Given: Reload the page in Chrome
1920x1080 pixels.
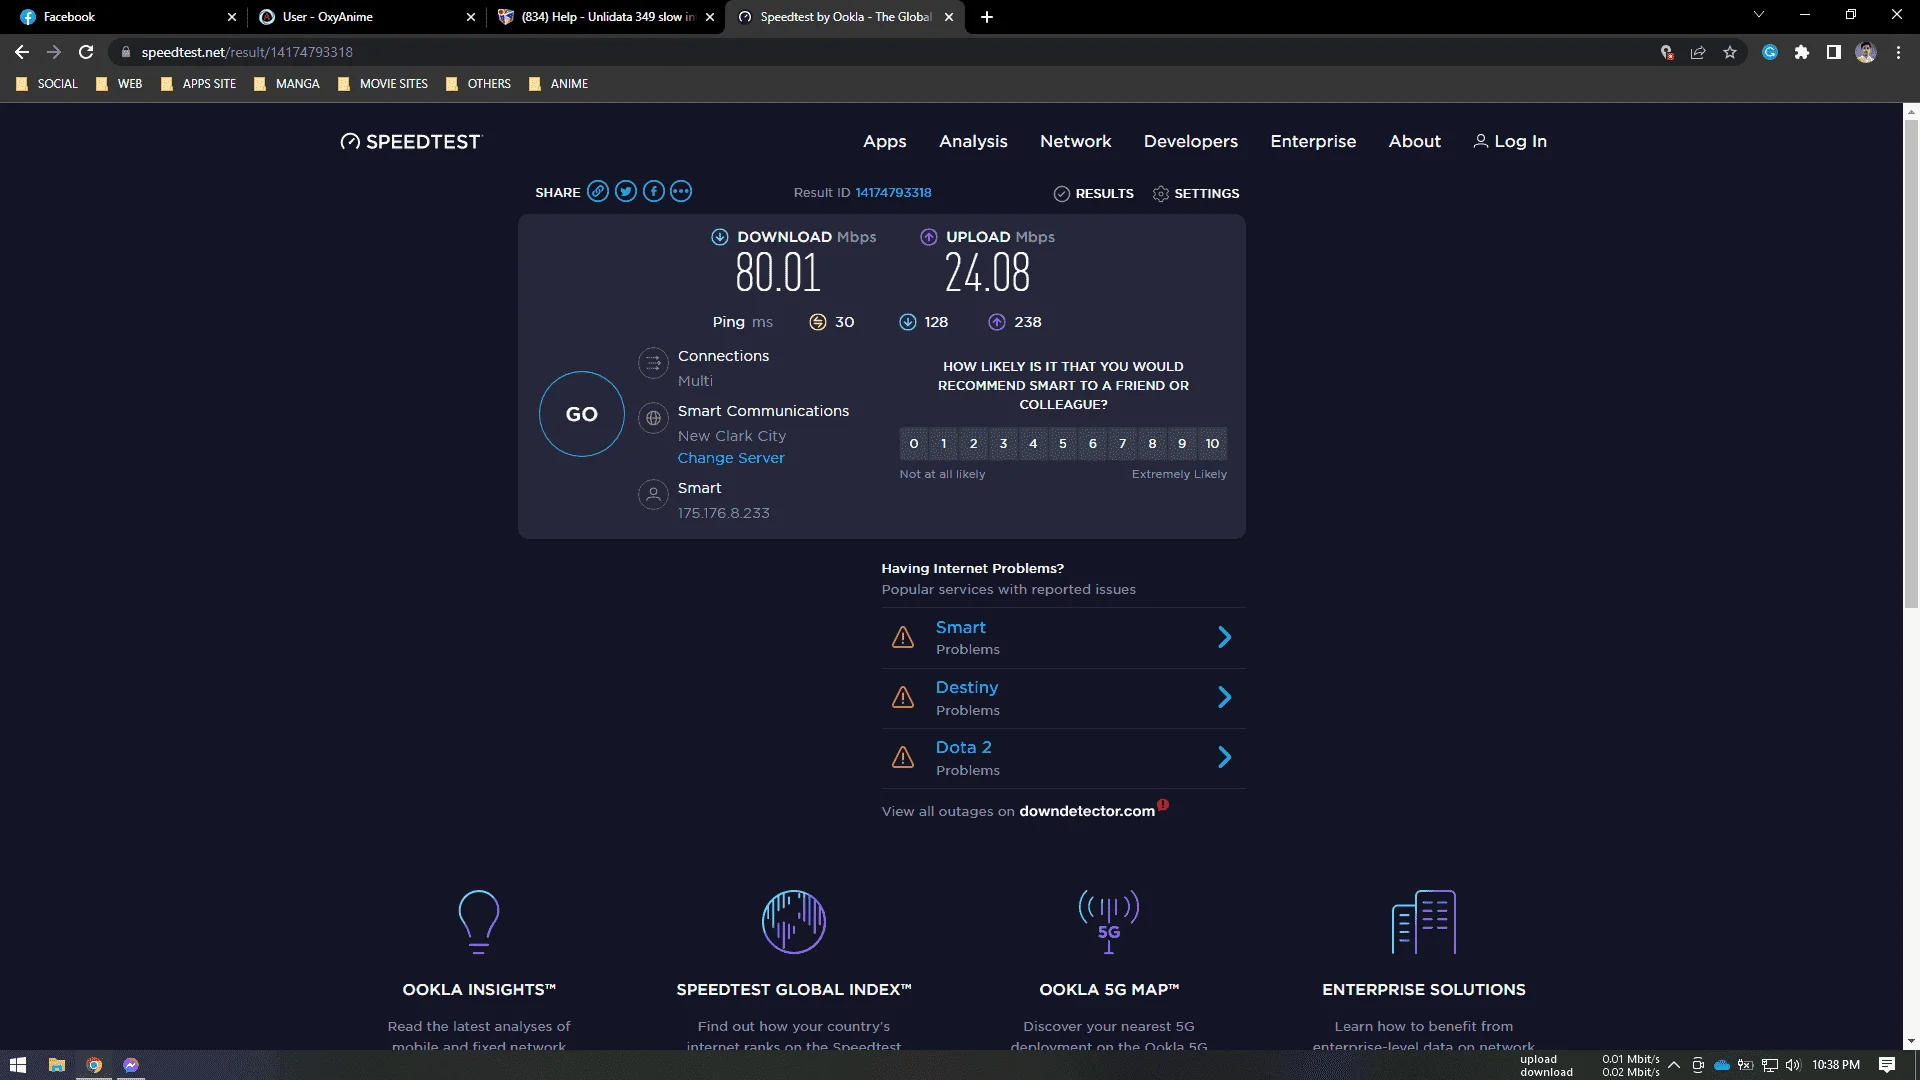Looking at the screenshot, I should point(86,52).
